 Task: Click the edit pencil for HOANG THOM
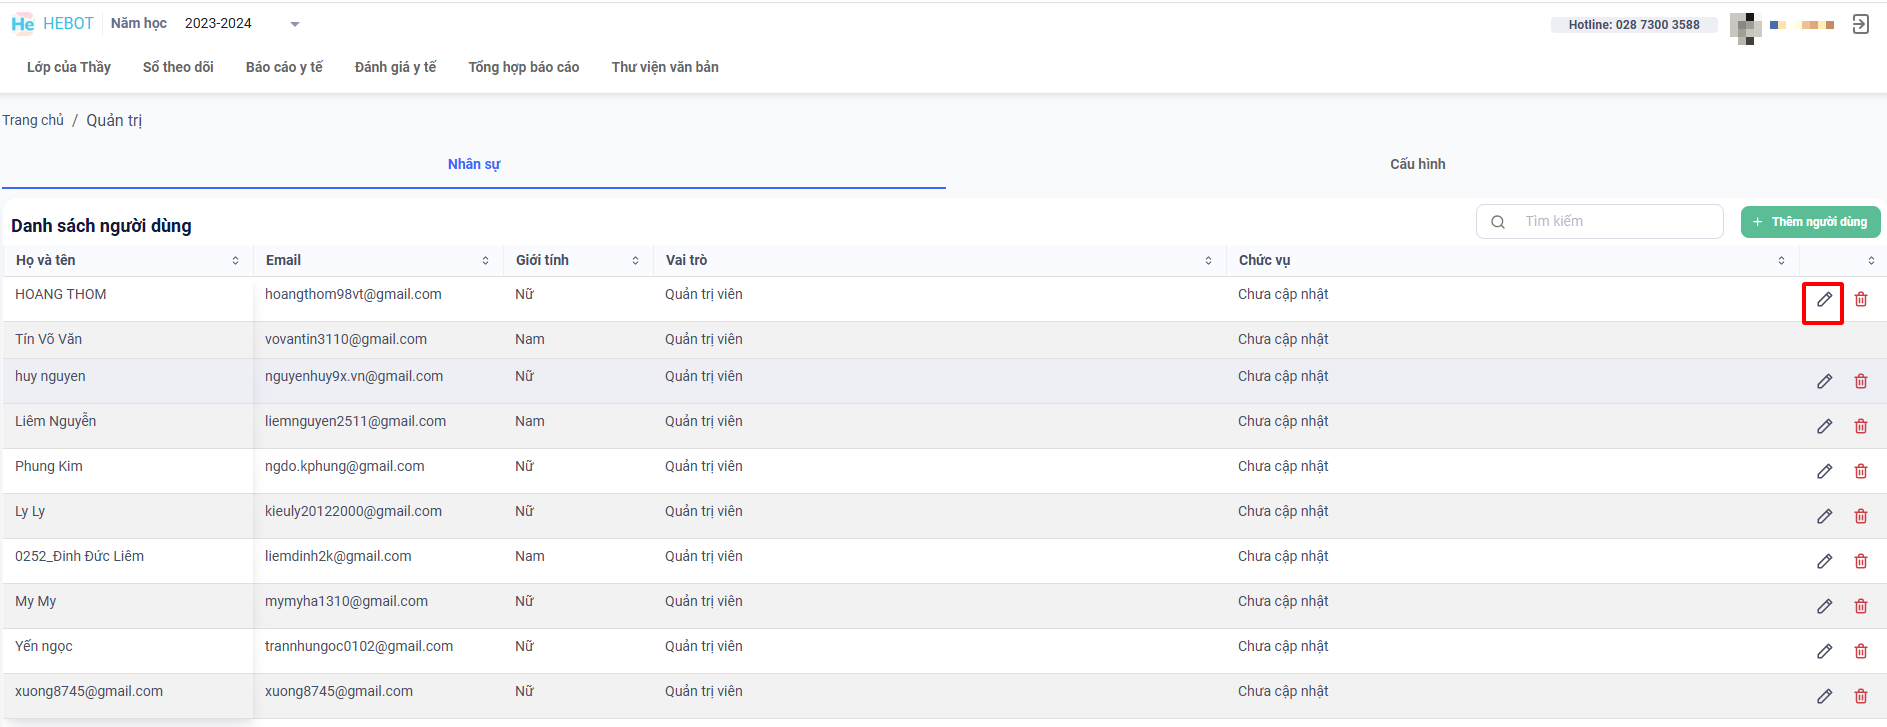tap(1824, 300)
